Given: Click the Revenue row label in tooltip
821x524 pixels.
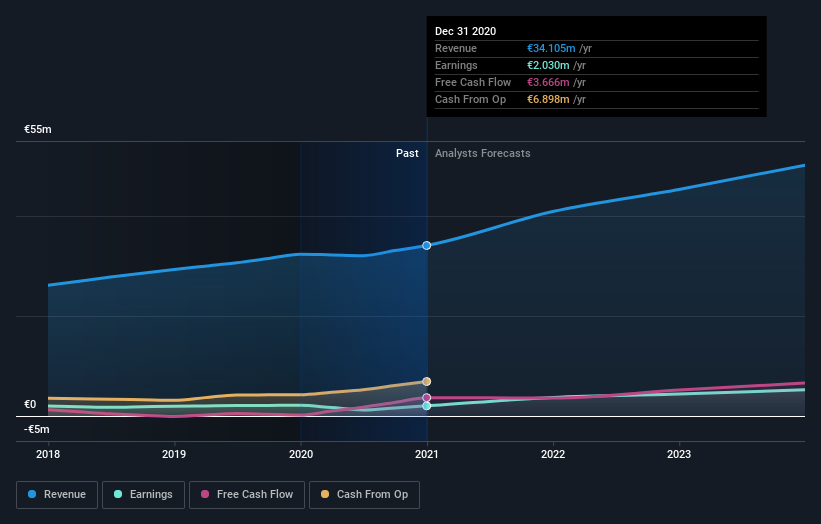Looking at the screenshot, I should 456,48.
